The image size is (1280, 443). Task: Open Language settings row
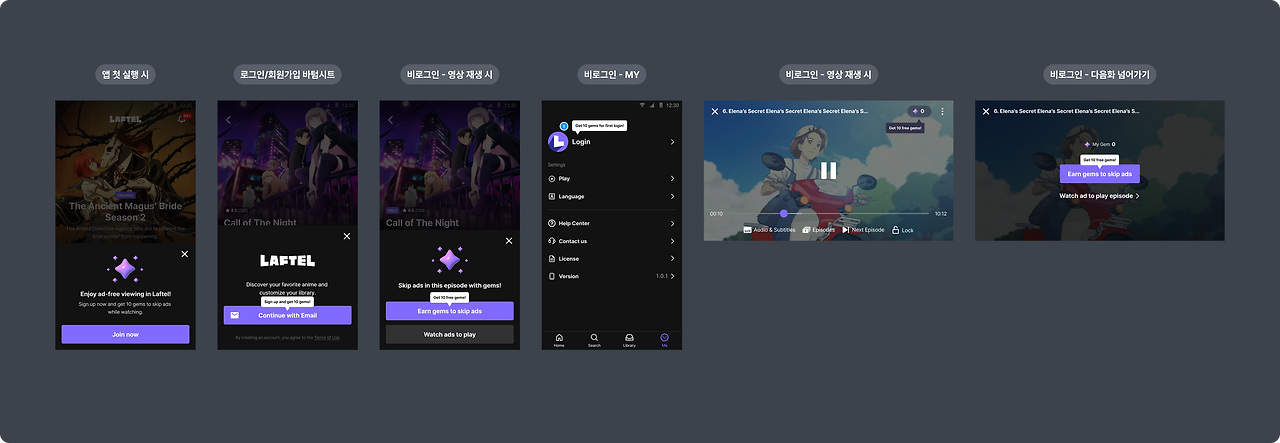pos(611,196)
